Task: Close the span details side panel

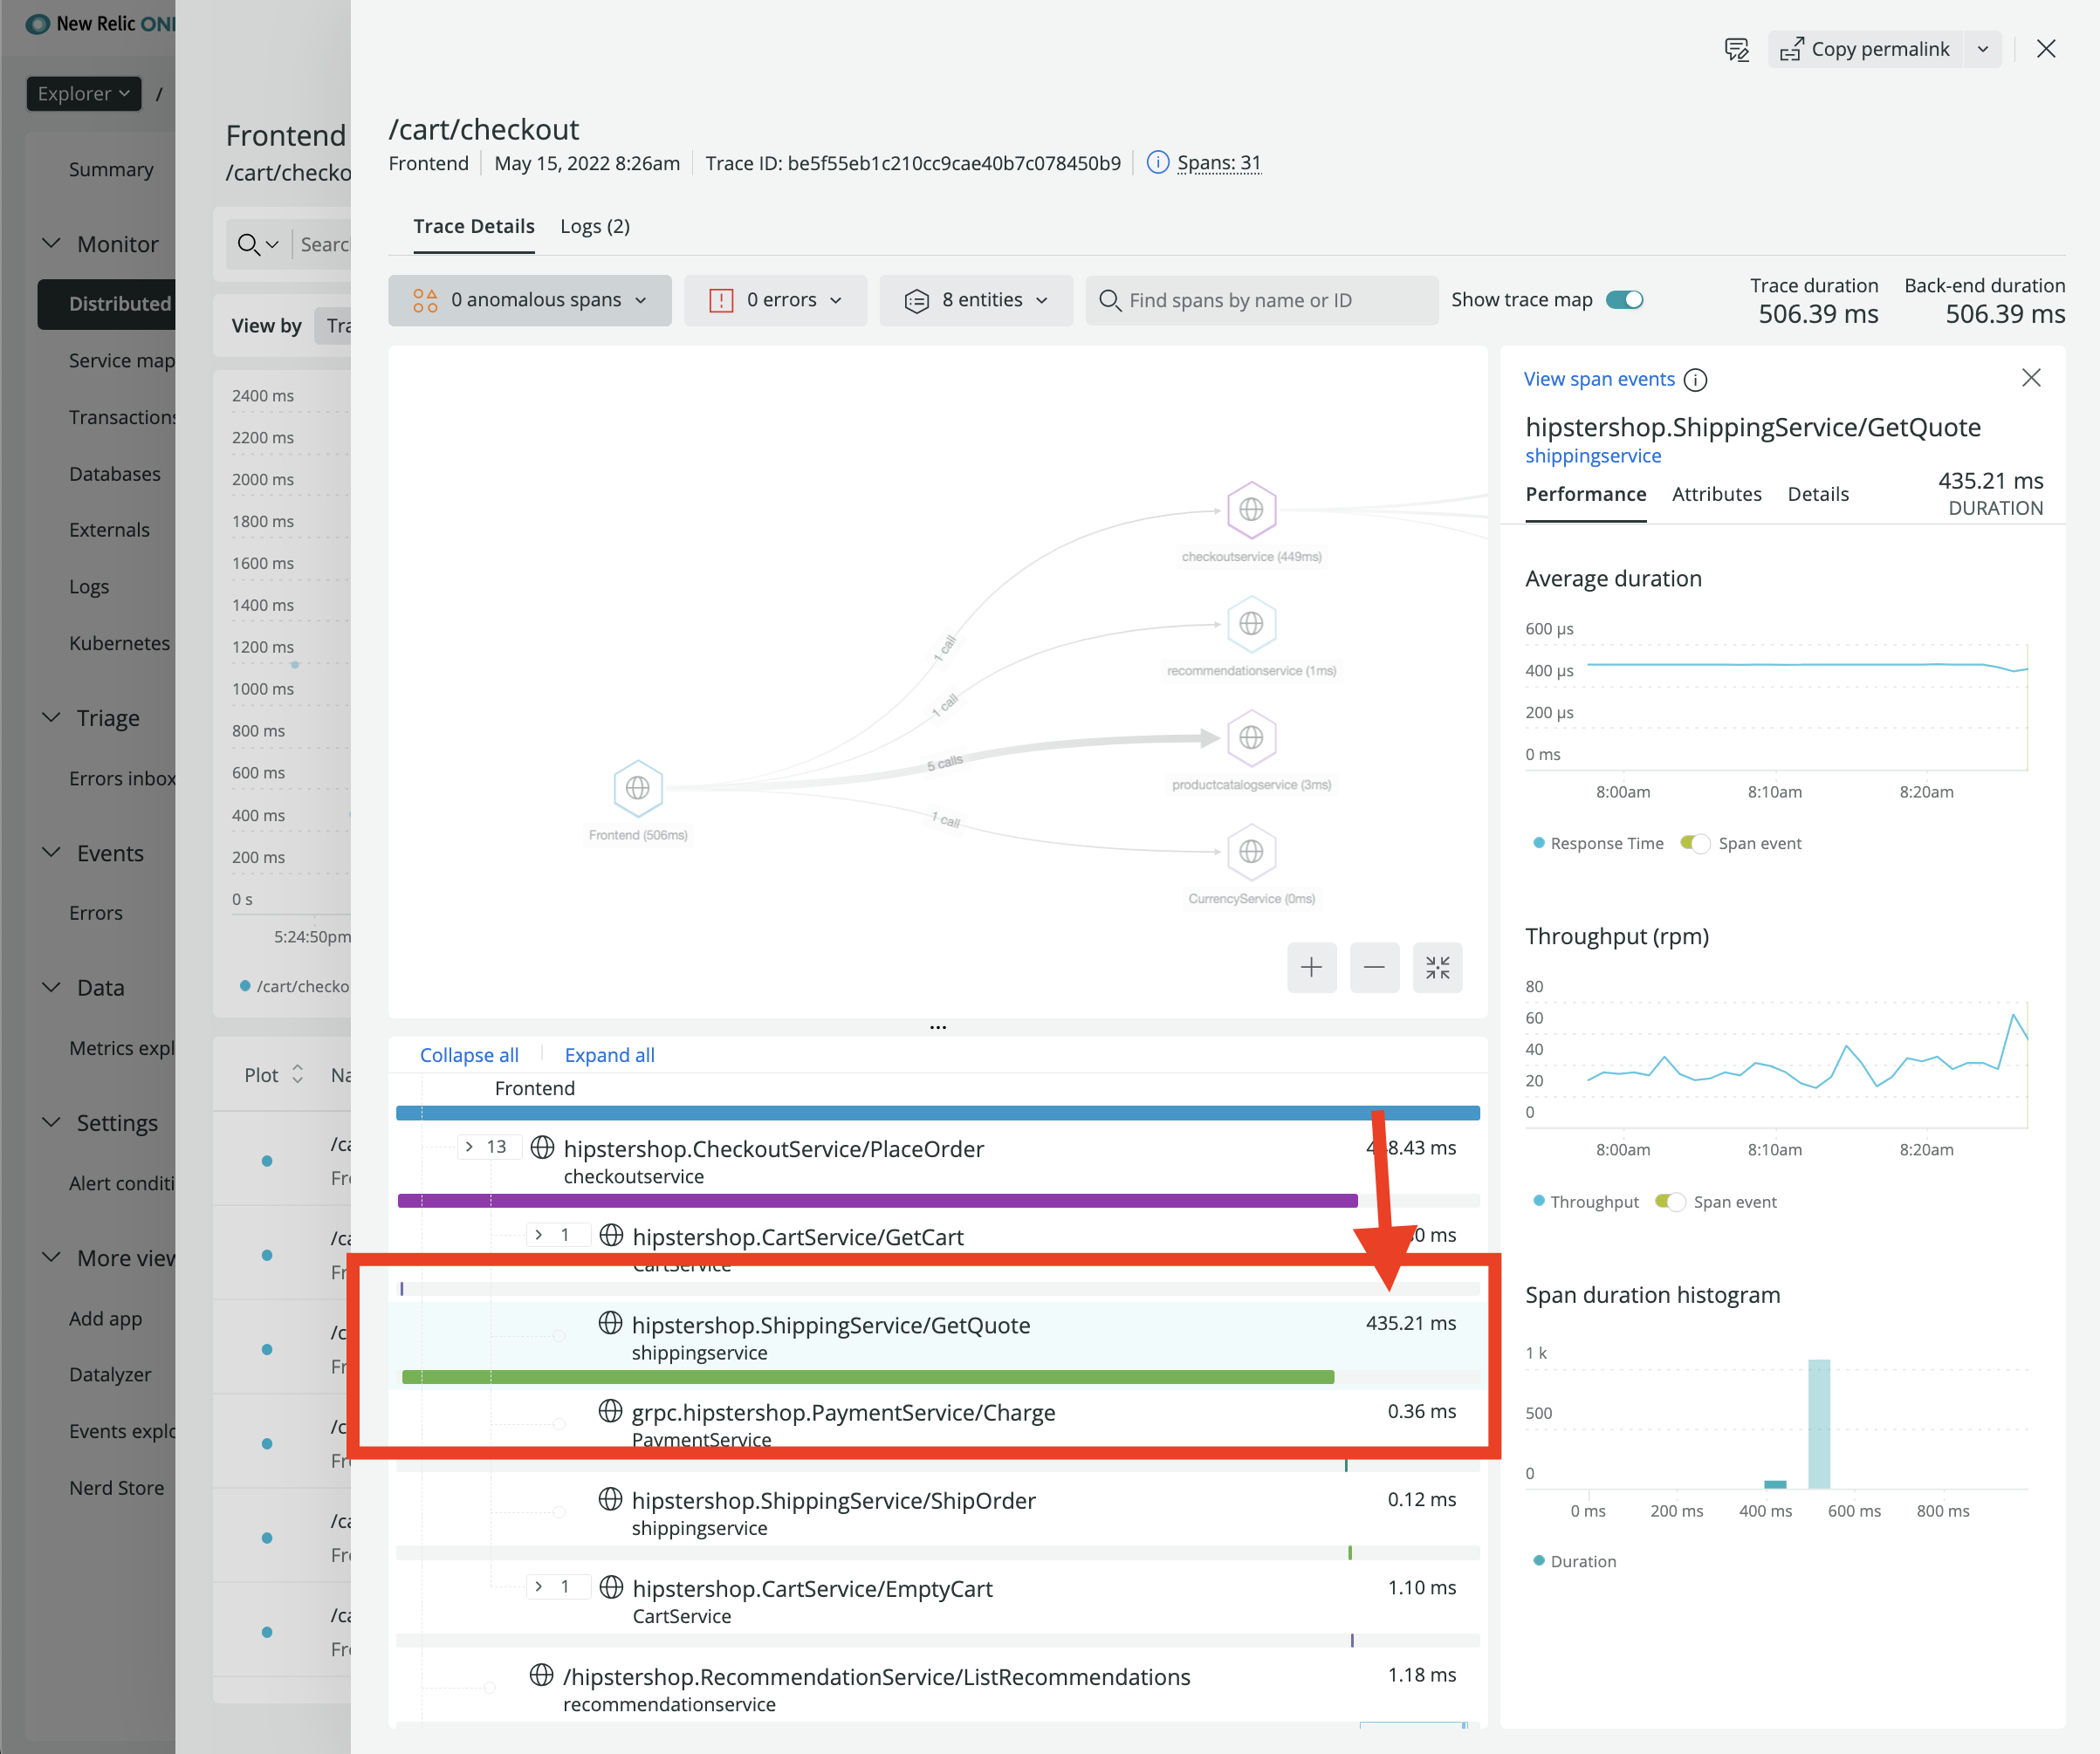Action: [2031, 378]
